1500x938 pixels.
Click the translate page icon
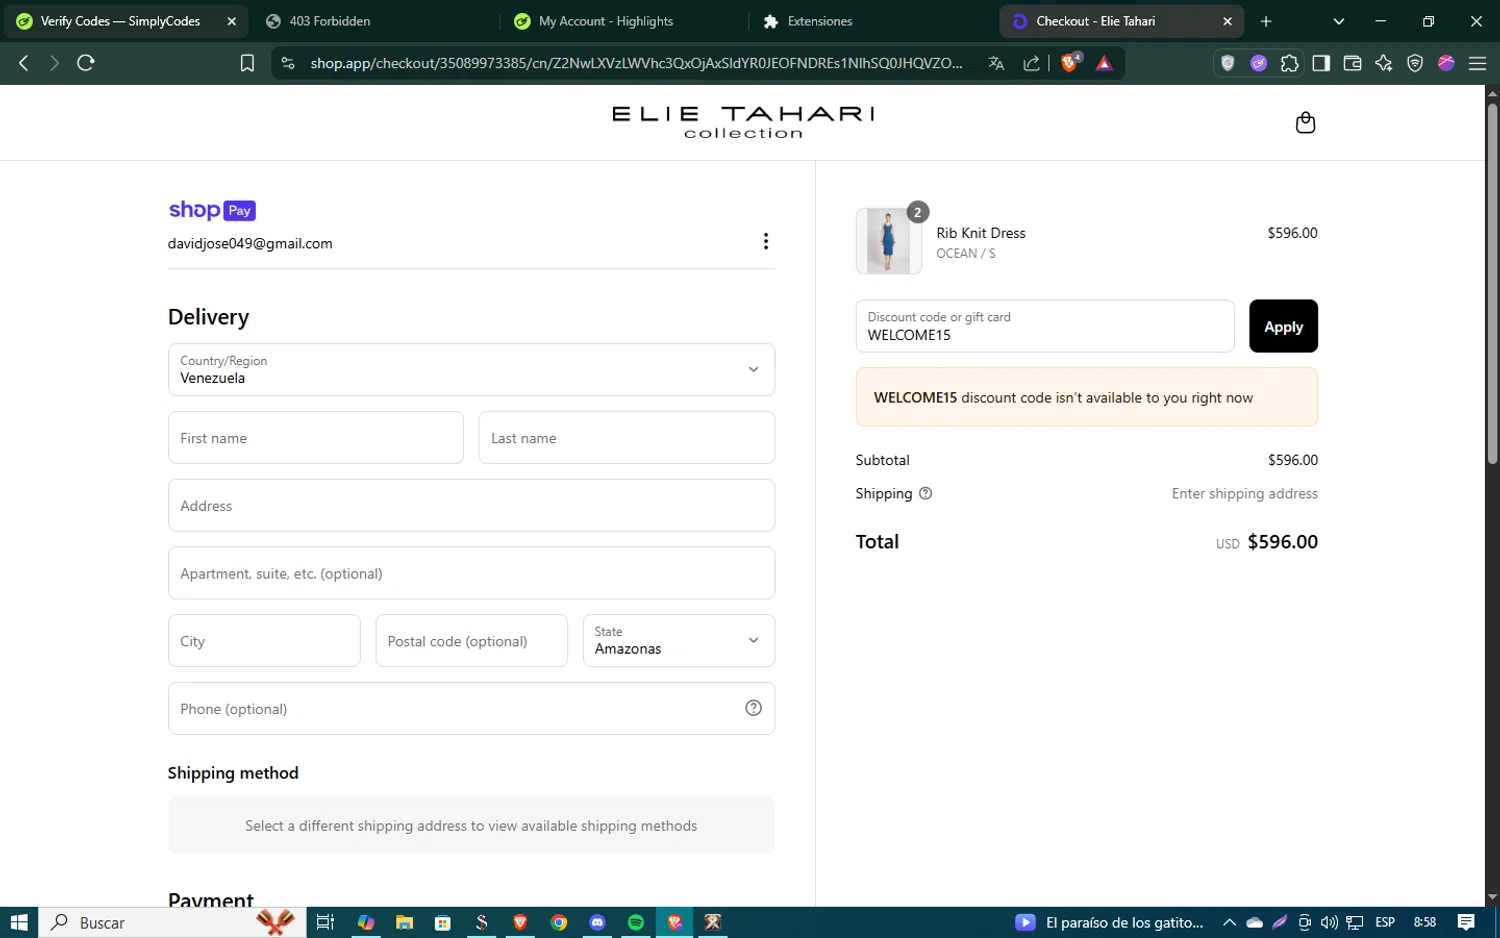pos(996,63)
